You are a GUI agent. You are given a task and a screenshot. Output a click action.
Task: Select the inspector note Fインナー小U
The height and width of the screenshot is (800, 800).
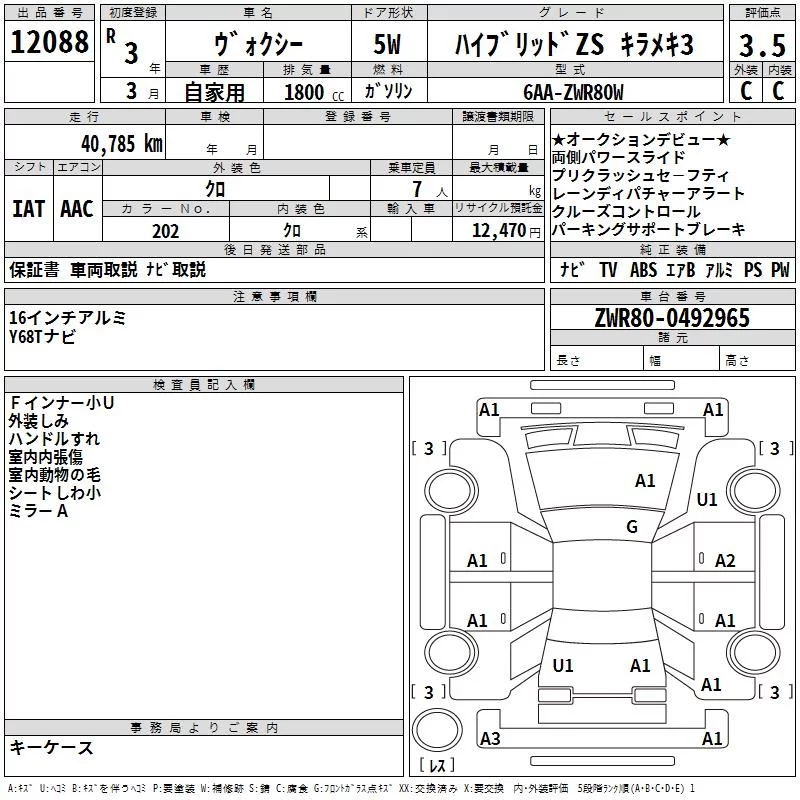[61, 403]
